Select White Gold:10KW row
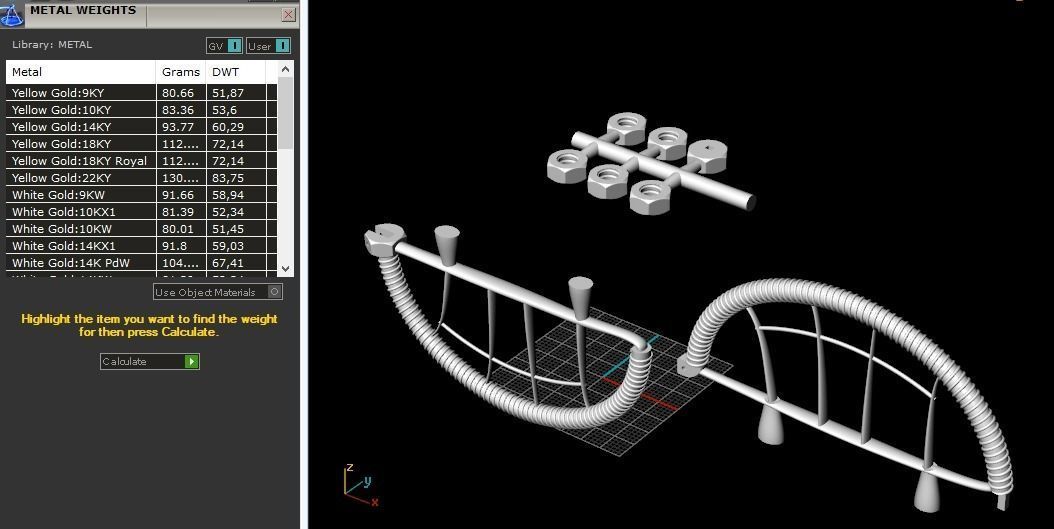Screen dimensions: 1054x529 coord(142,229)
